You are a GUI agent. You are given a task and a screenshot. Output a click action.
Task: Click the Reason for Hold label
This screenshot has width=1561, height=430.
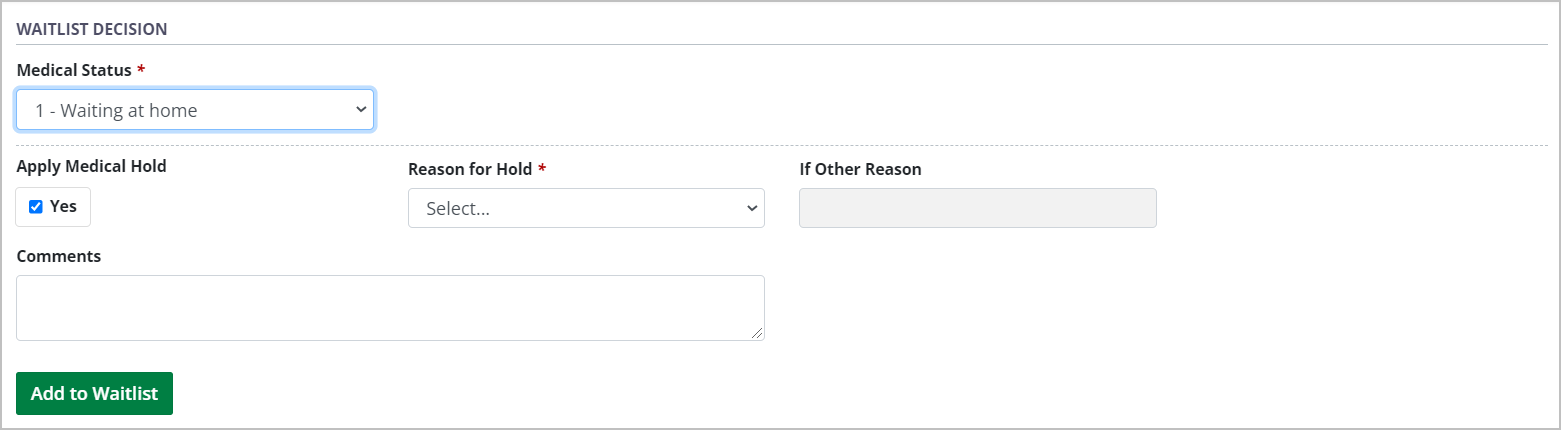tap(470, 169)
